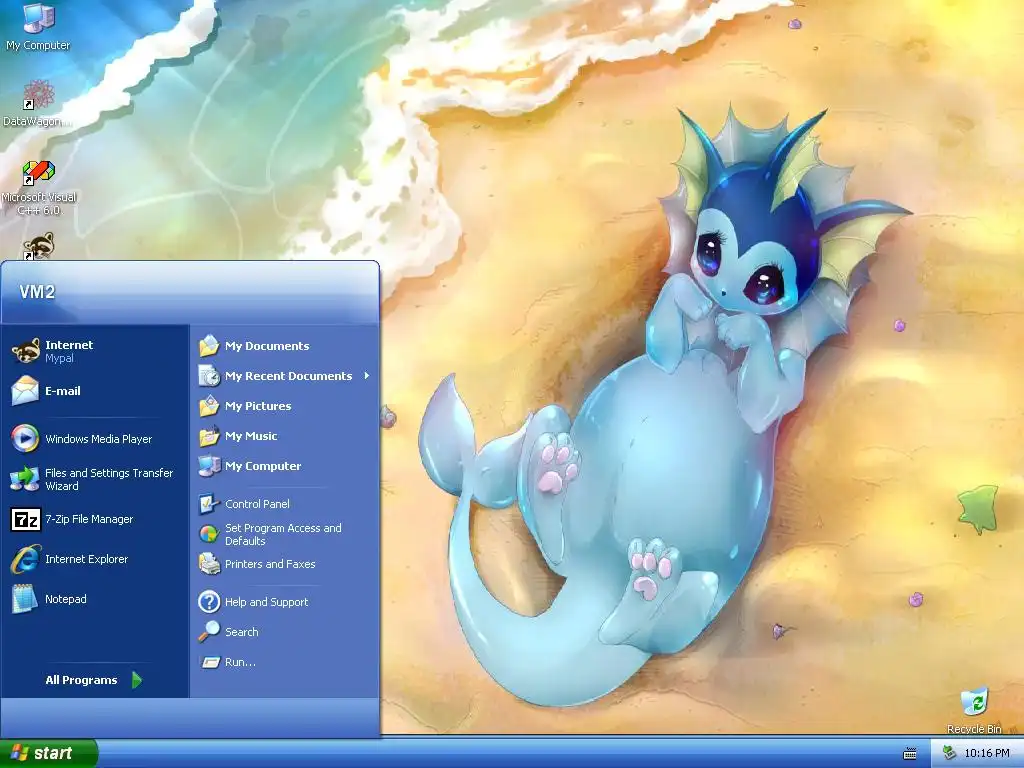Image resolution: width=1024 pixels, height=768 pixels.
Task: Open My Music folder
Action: pyautogui.click(x=285, y=436)
